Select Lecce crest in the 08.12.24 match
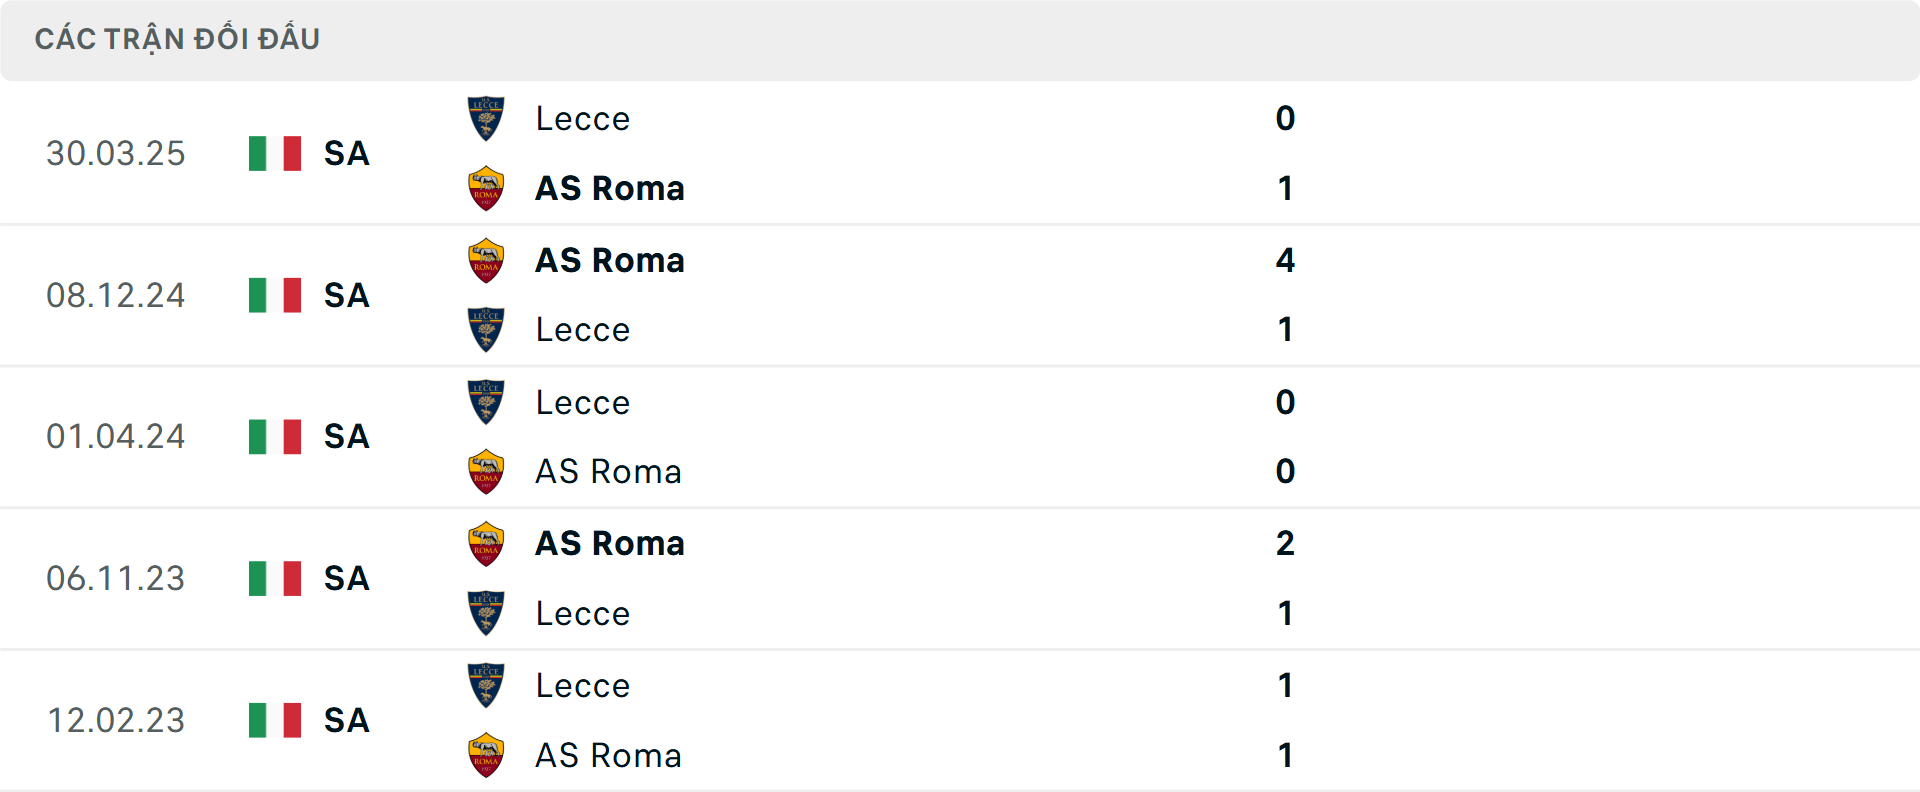The image size is (1920, 792). 486,330
